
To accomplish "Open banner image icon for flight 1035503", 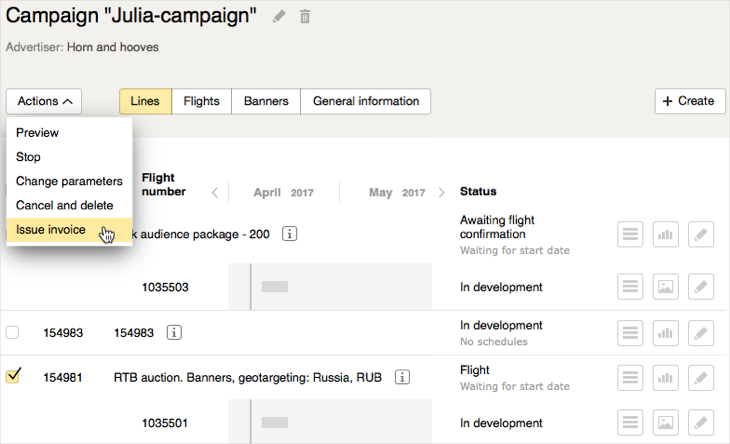I will (x=665, y=287).
